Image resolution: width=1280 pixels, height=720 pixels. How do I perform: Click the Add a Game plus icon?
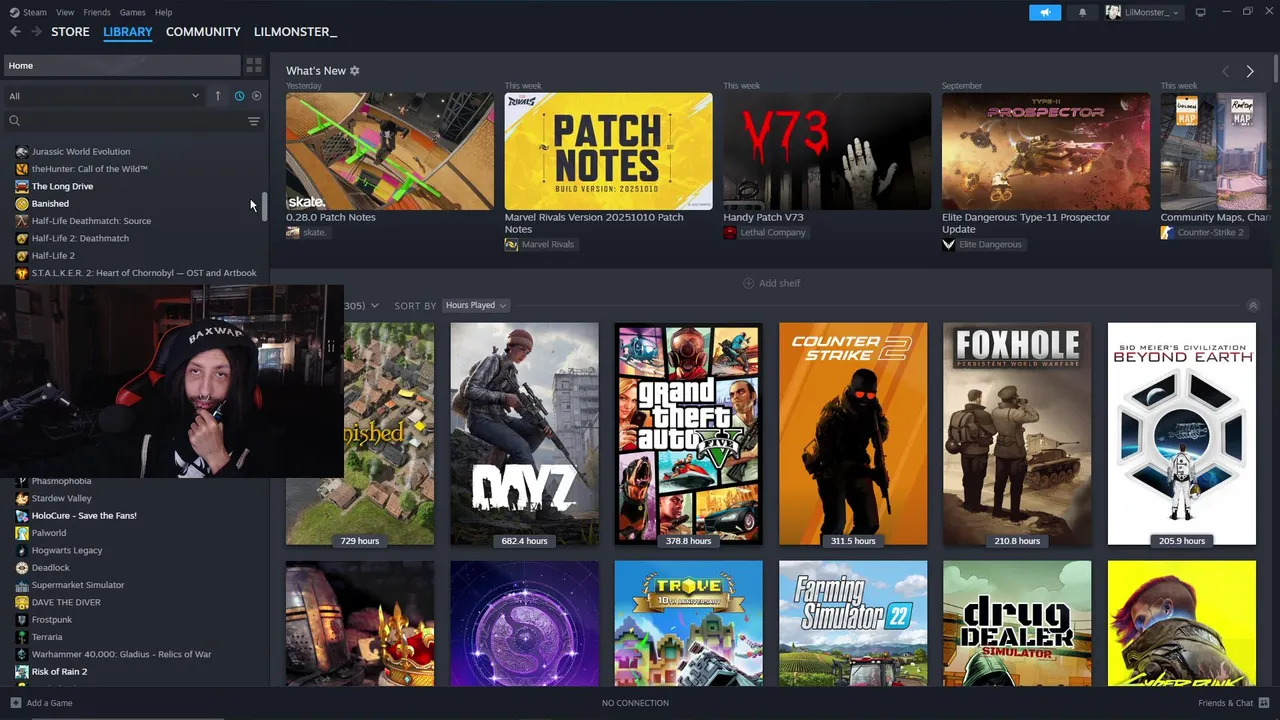pos(15,703)
